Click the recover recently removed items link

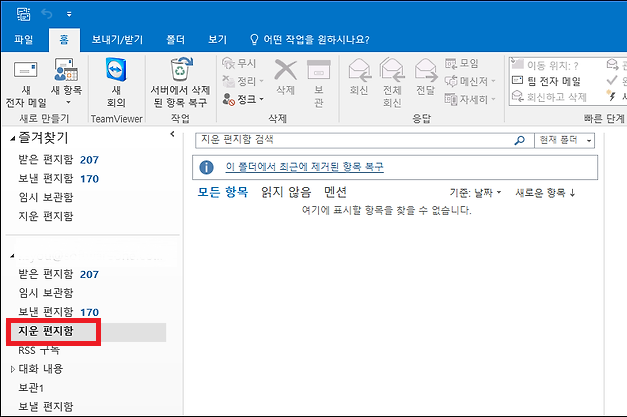304,166
